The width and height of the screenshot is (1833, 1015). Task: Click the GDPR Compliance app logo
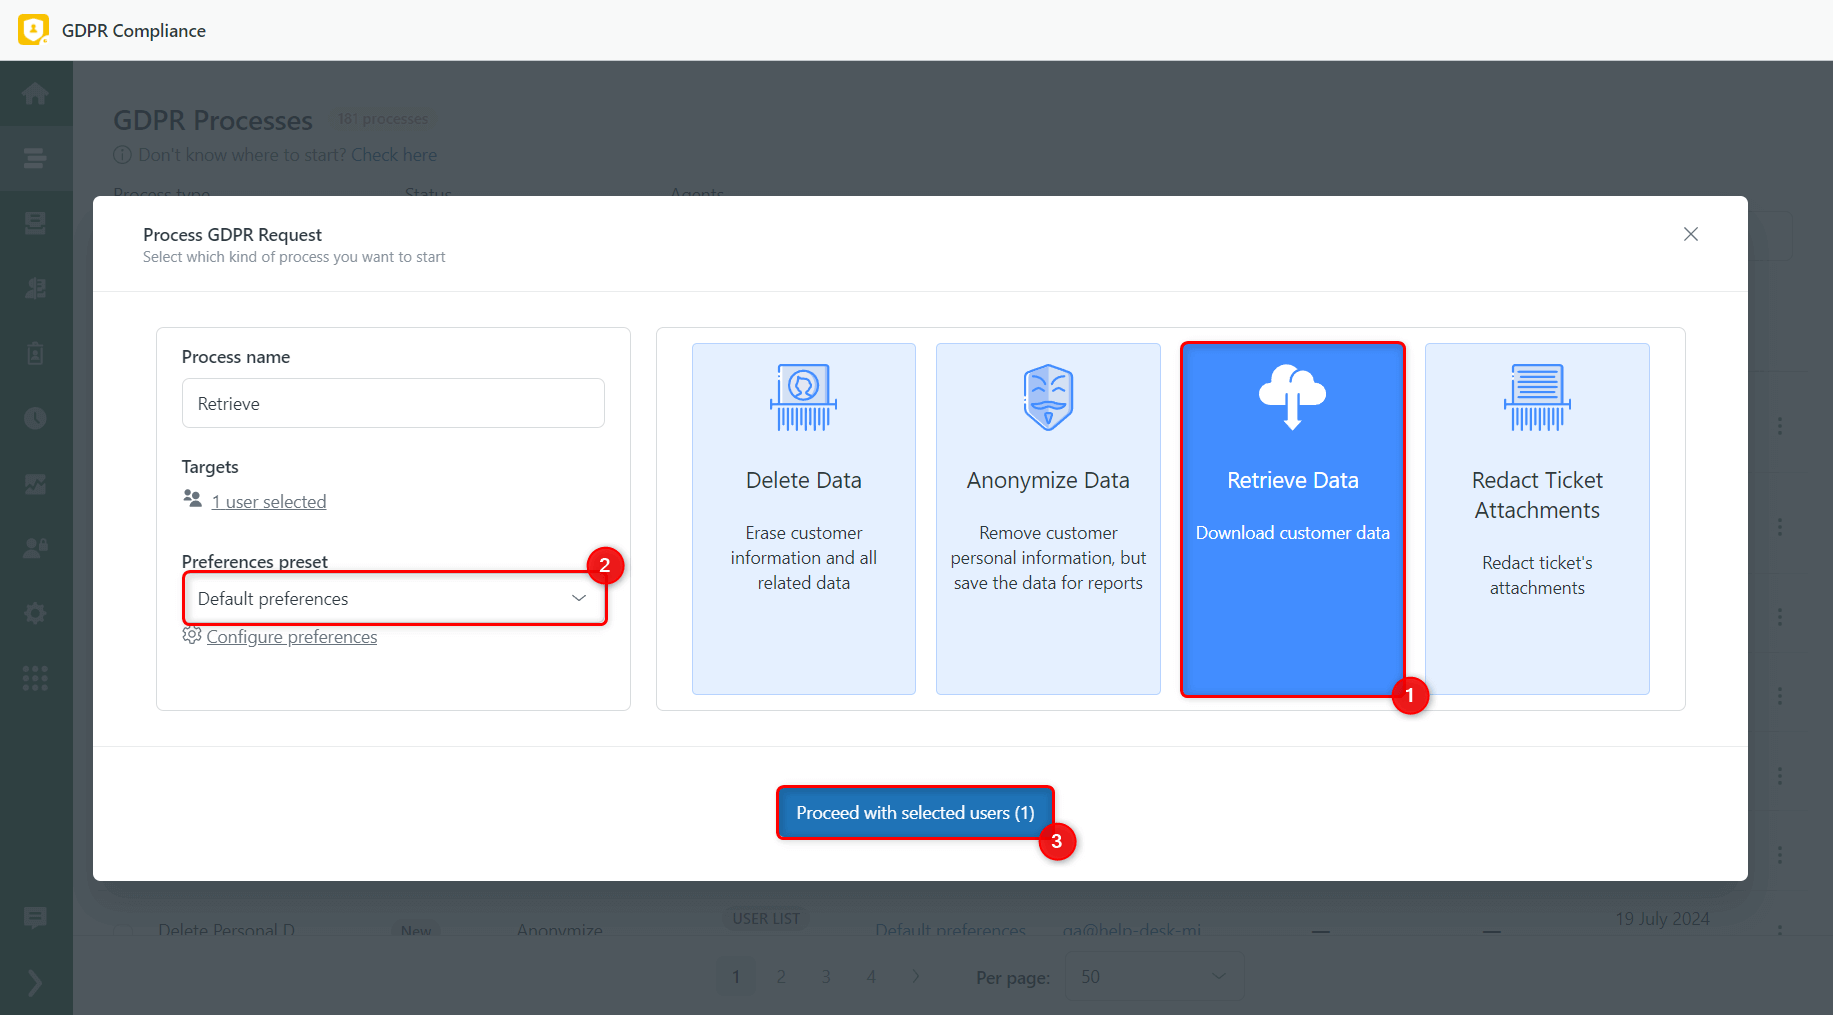(x=33, y=30)
